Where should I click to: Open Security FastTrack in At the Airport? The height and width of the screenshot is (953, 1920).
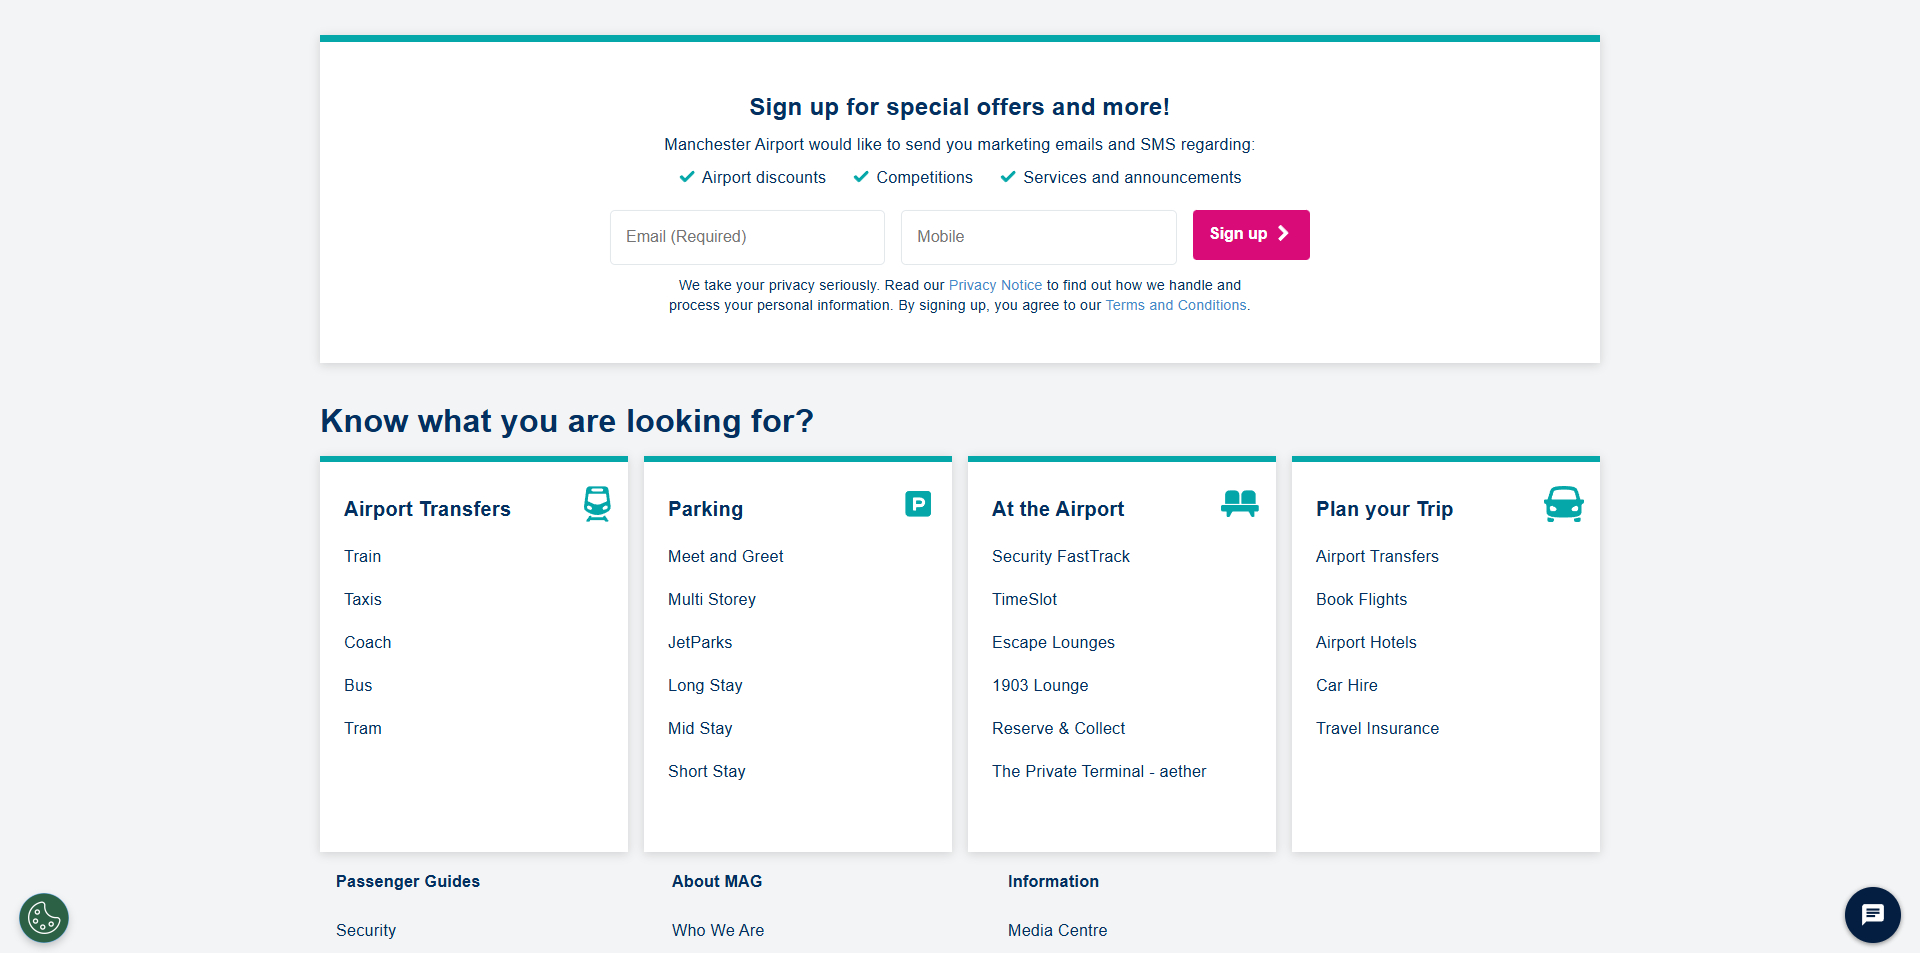coord(1060,556)
